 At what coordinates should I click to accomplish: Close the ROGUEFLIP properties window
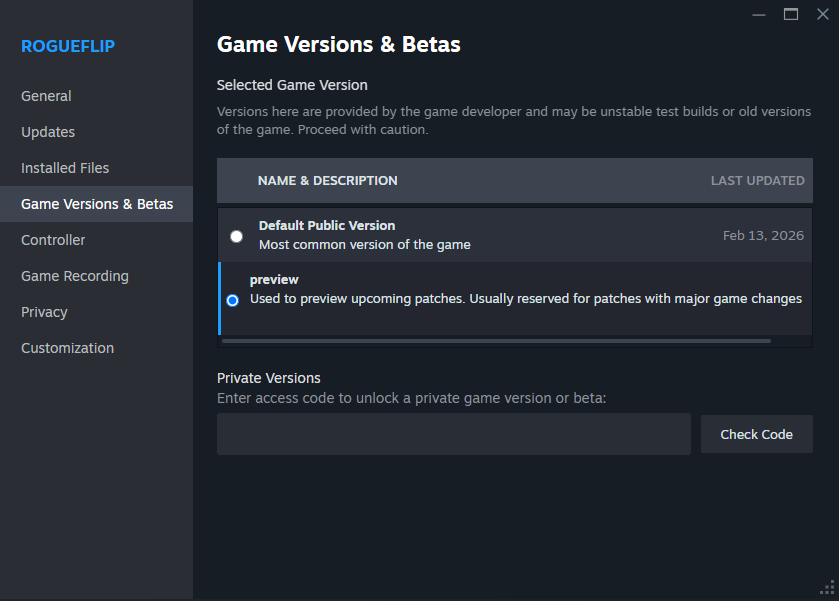[822, 14]
